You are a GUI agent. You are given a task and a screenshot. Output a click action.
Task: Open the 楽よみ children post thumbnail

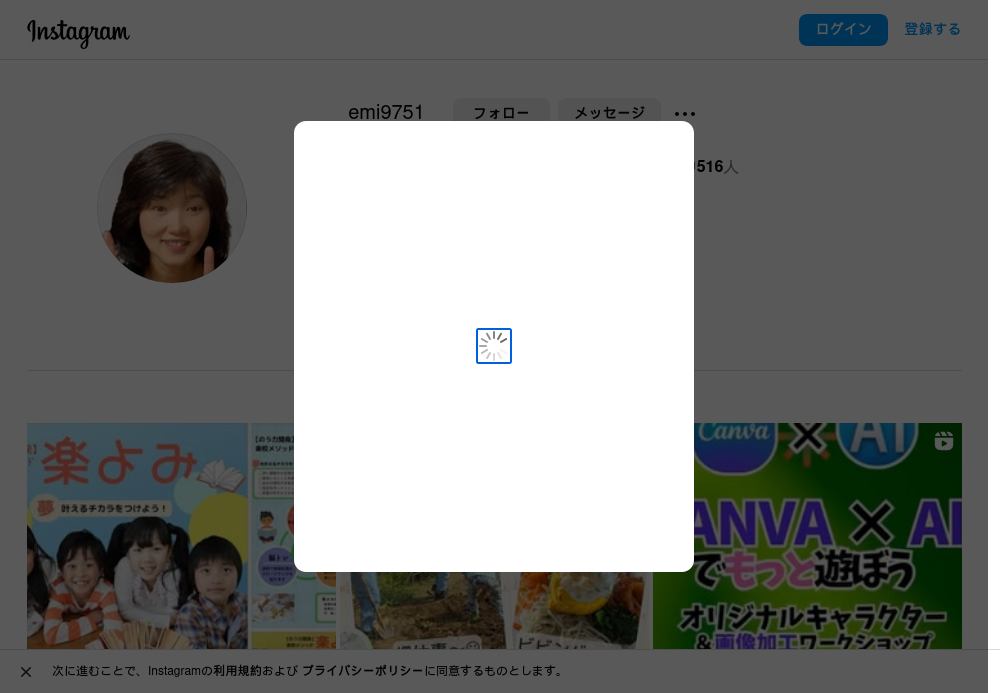pyautogui.click(x=181, y=536)
